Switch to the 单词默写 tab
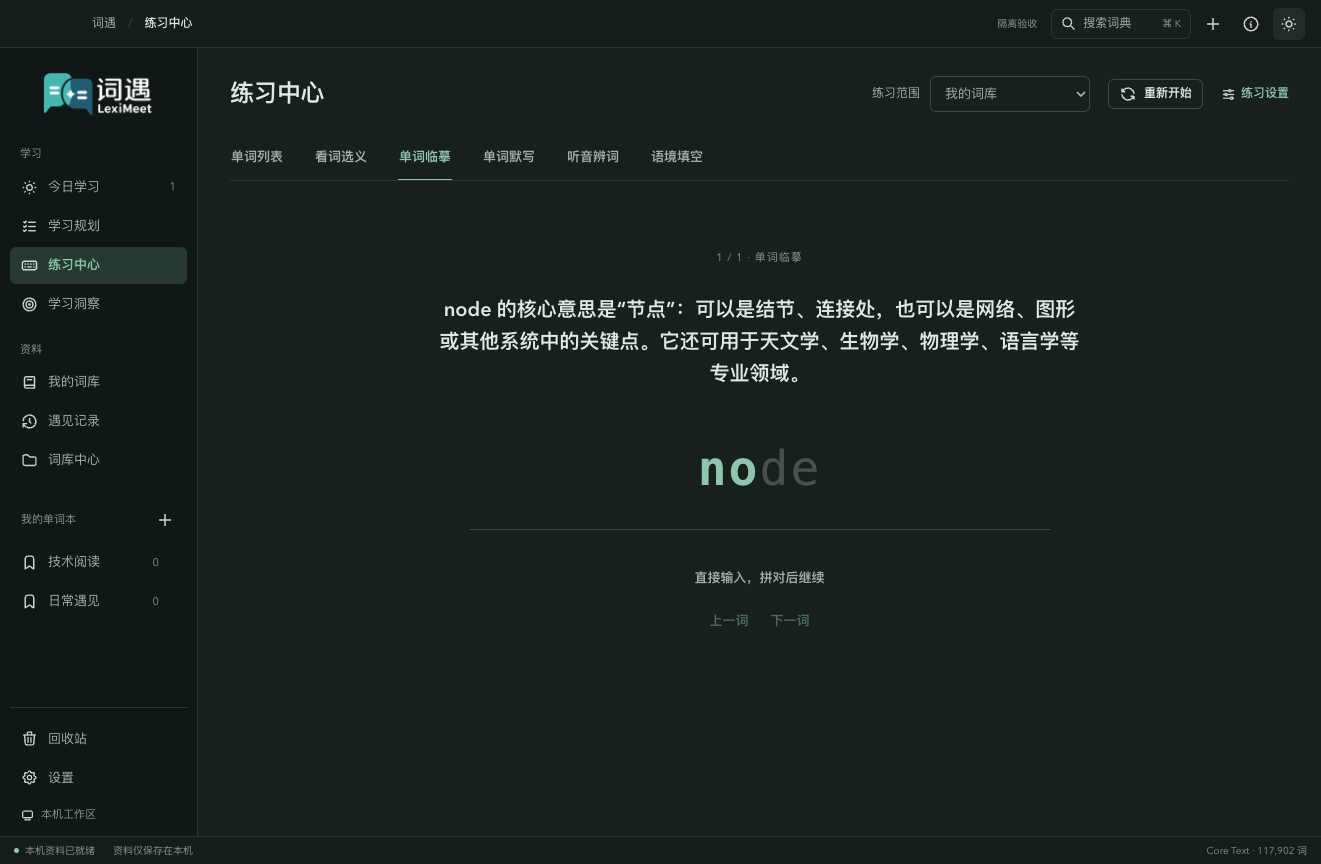1321x864 pixels. click(x=509, y=157)
